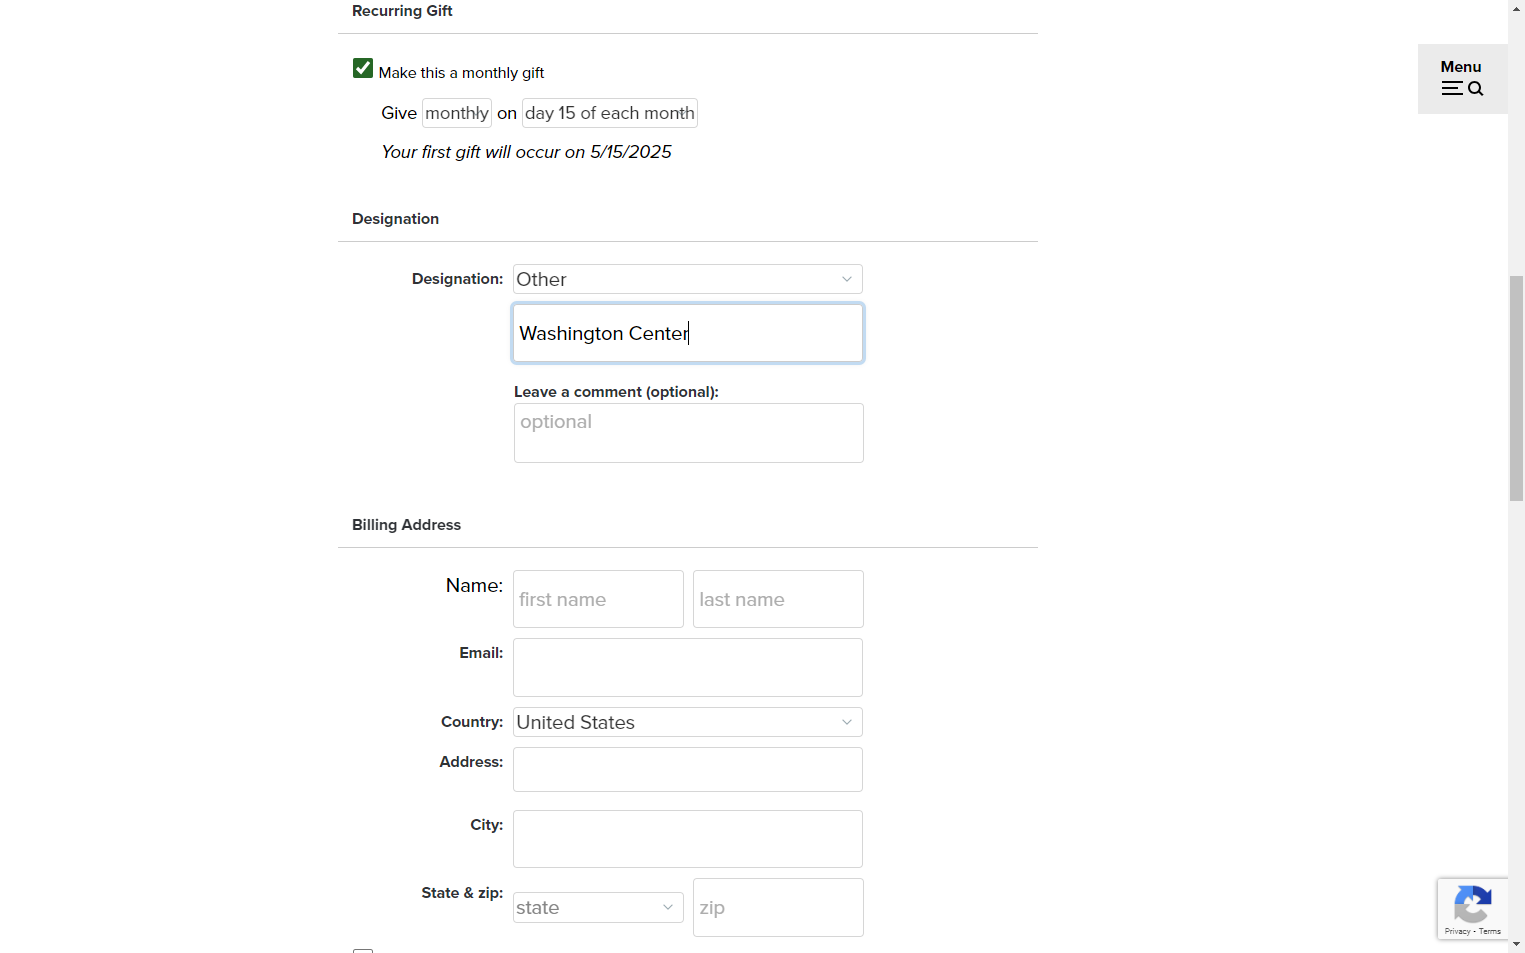Open the day 15 of each month dropdown
Viewport: 1525px width, 953px height.
[x=610, y=113]
